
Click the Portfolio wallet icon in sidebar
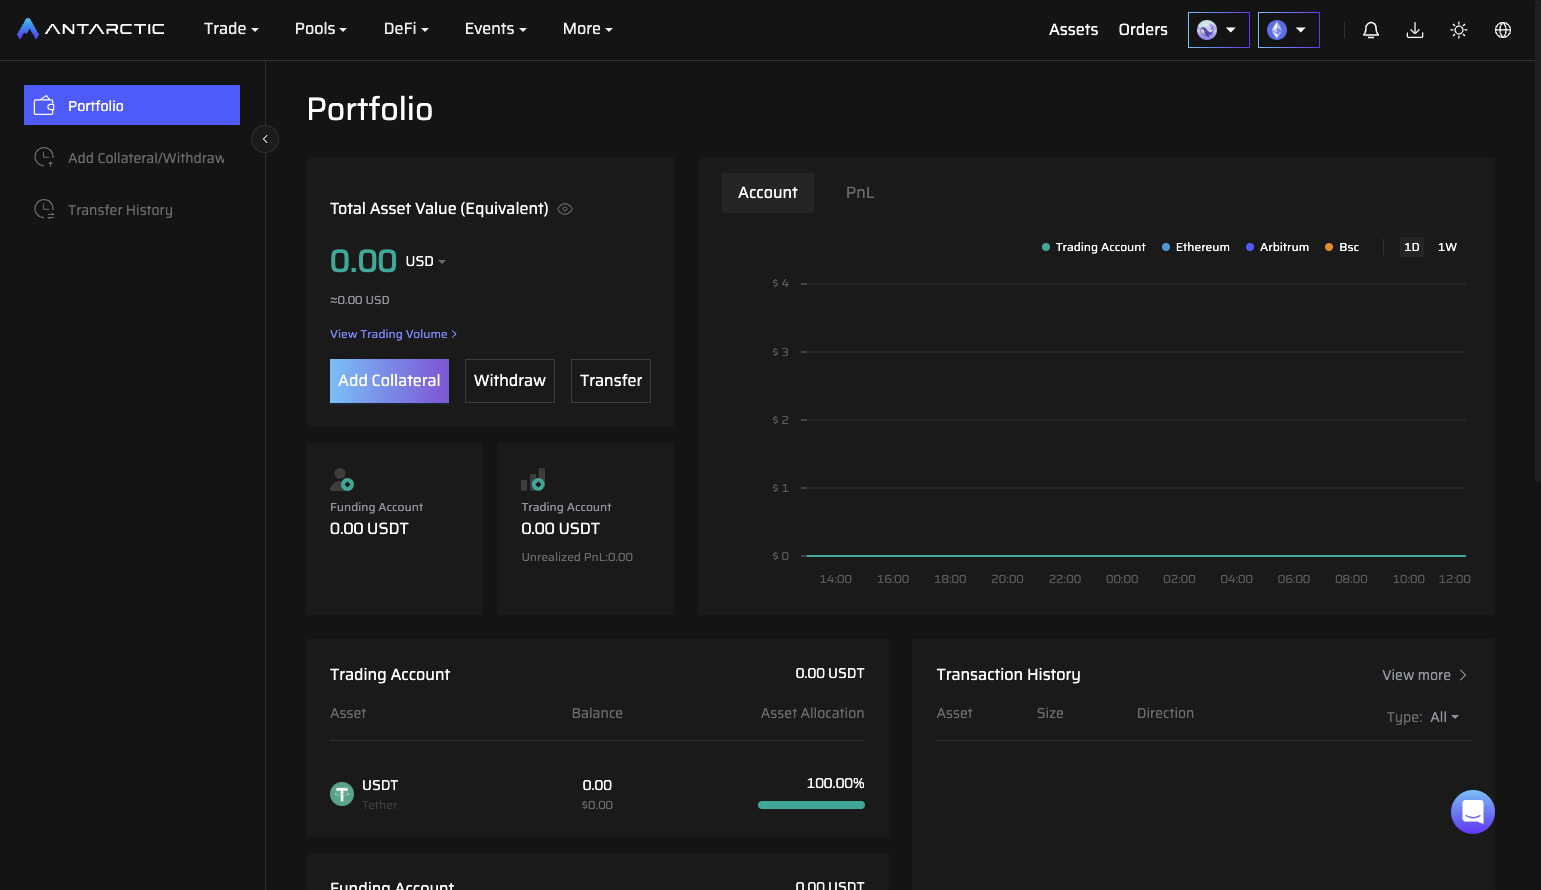click(x=44, y=105)
